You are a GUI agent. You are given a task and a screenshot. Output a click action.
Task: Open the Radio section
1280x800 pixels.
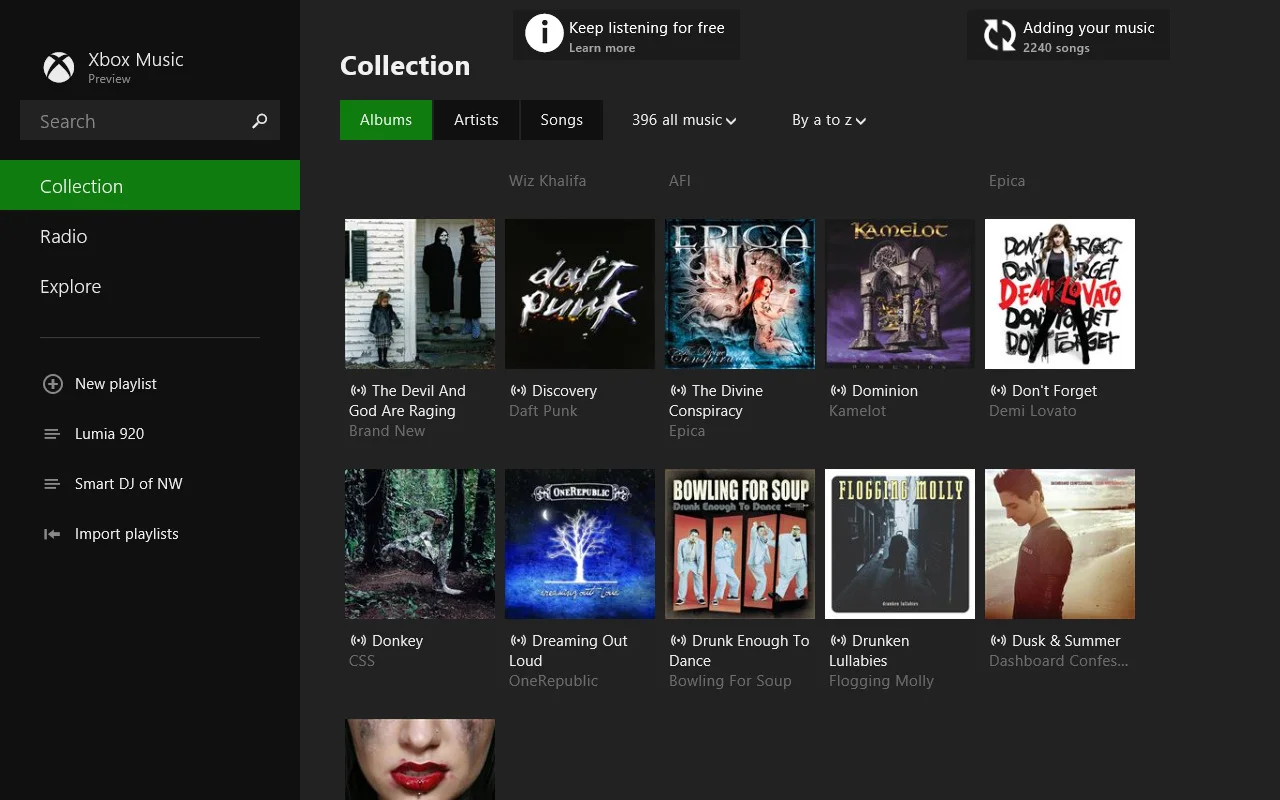(x=63, y=236)
